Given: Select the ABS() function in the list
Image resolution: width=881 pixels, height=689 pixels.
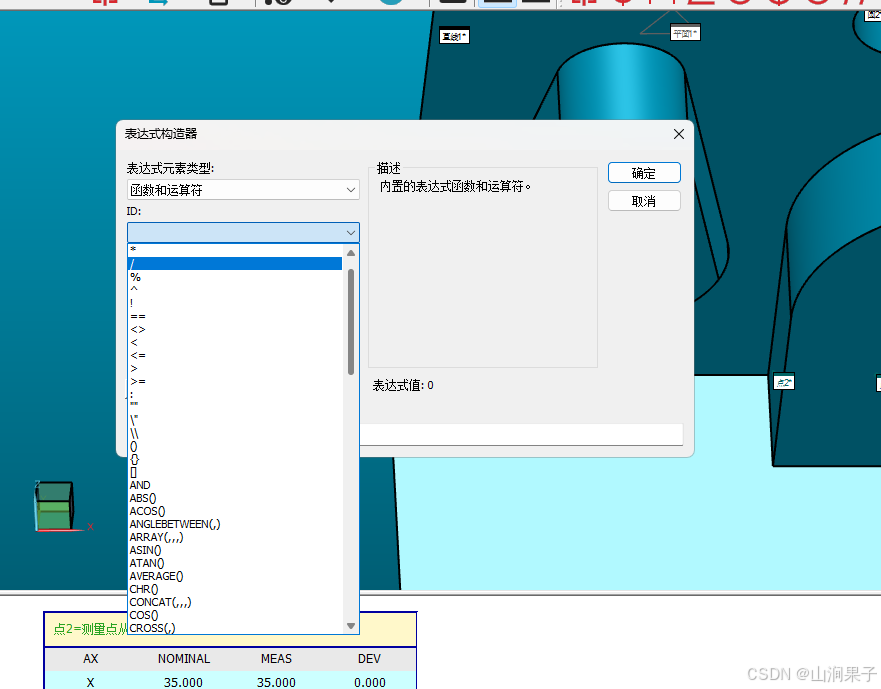Looking at the screenshot, I should (142, 497).
